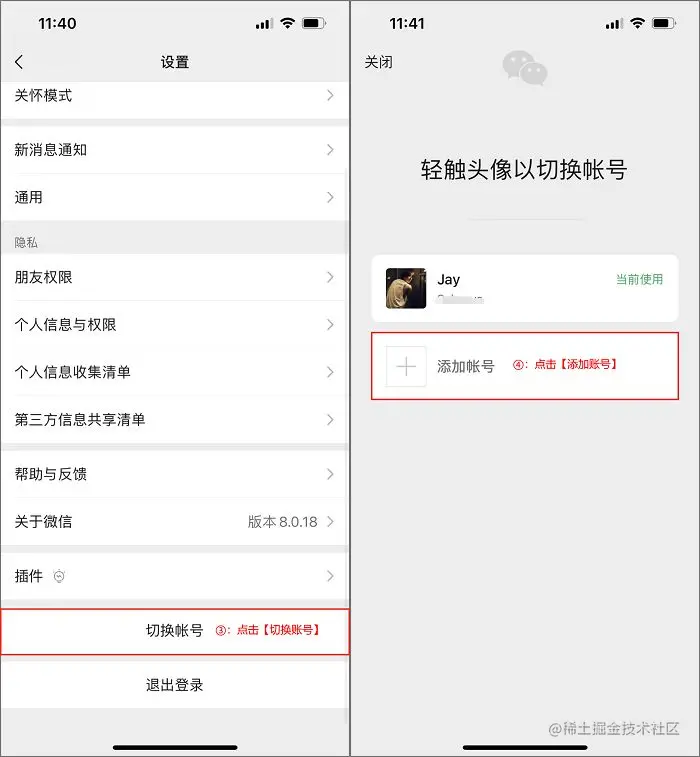Viewport: 700px width, 757px height.
Task: Open 帮助与反馈 row
Action: (175, 474)
